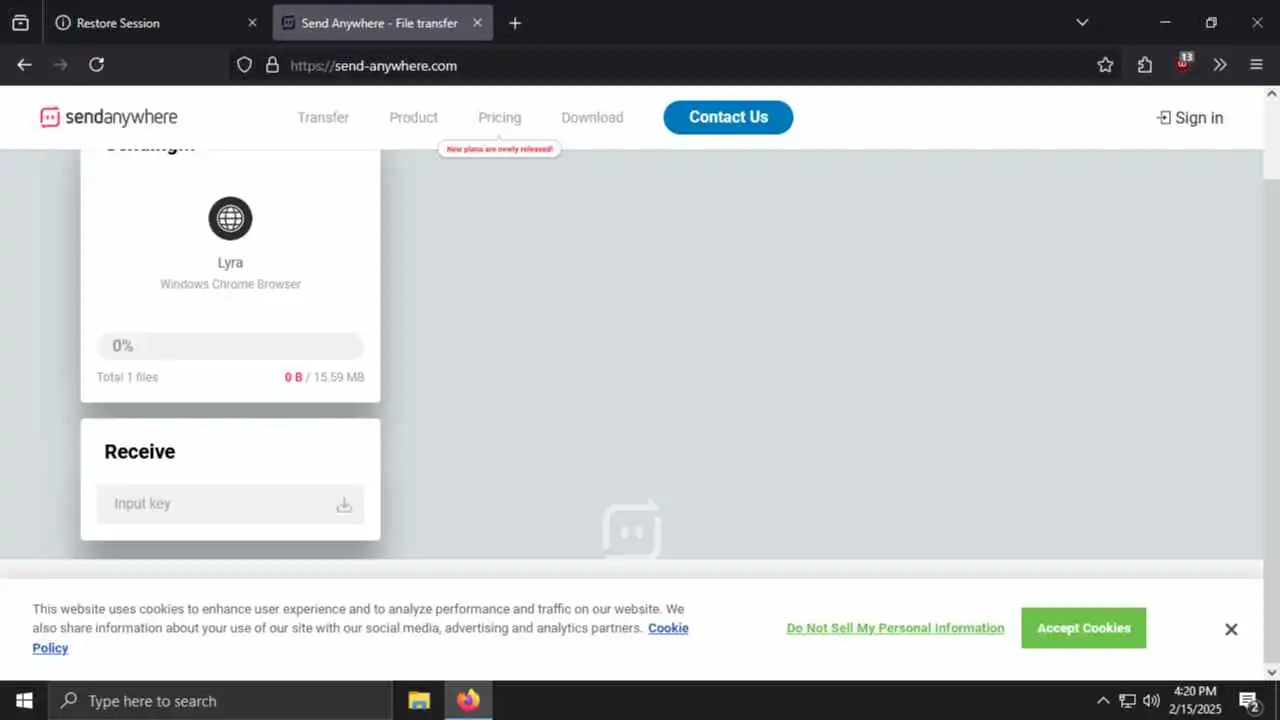
Task: Open Do Not Sell My Personal Information
Action: coord(895,628)
